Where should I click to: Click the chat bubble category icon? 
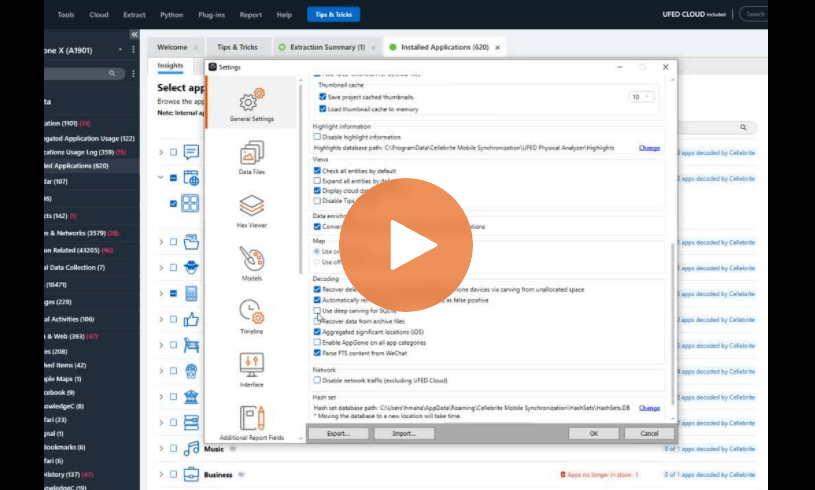[191, 152]
